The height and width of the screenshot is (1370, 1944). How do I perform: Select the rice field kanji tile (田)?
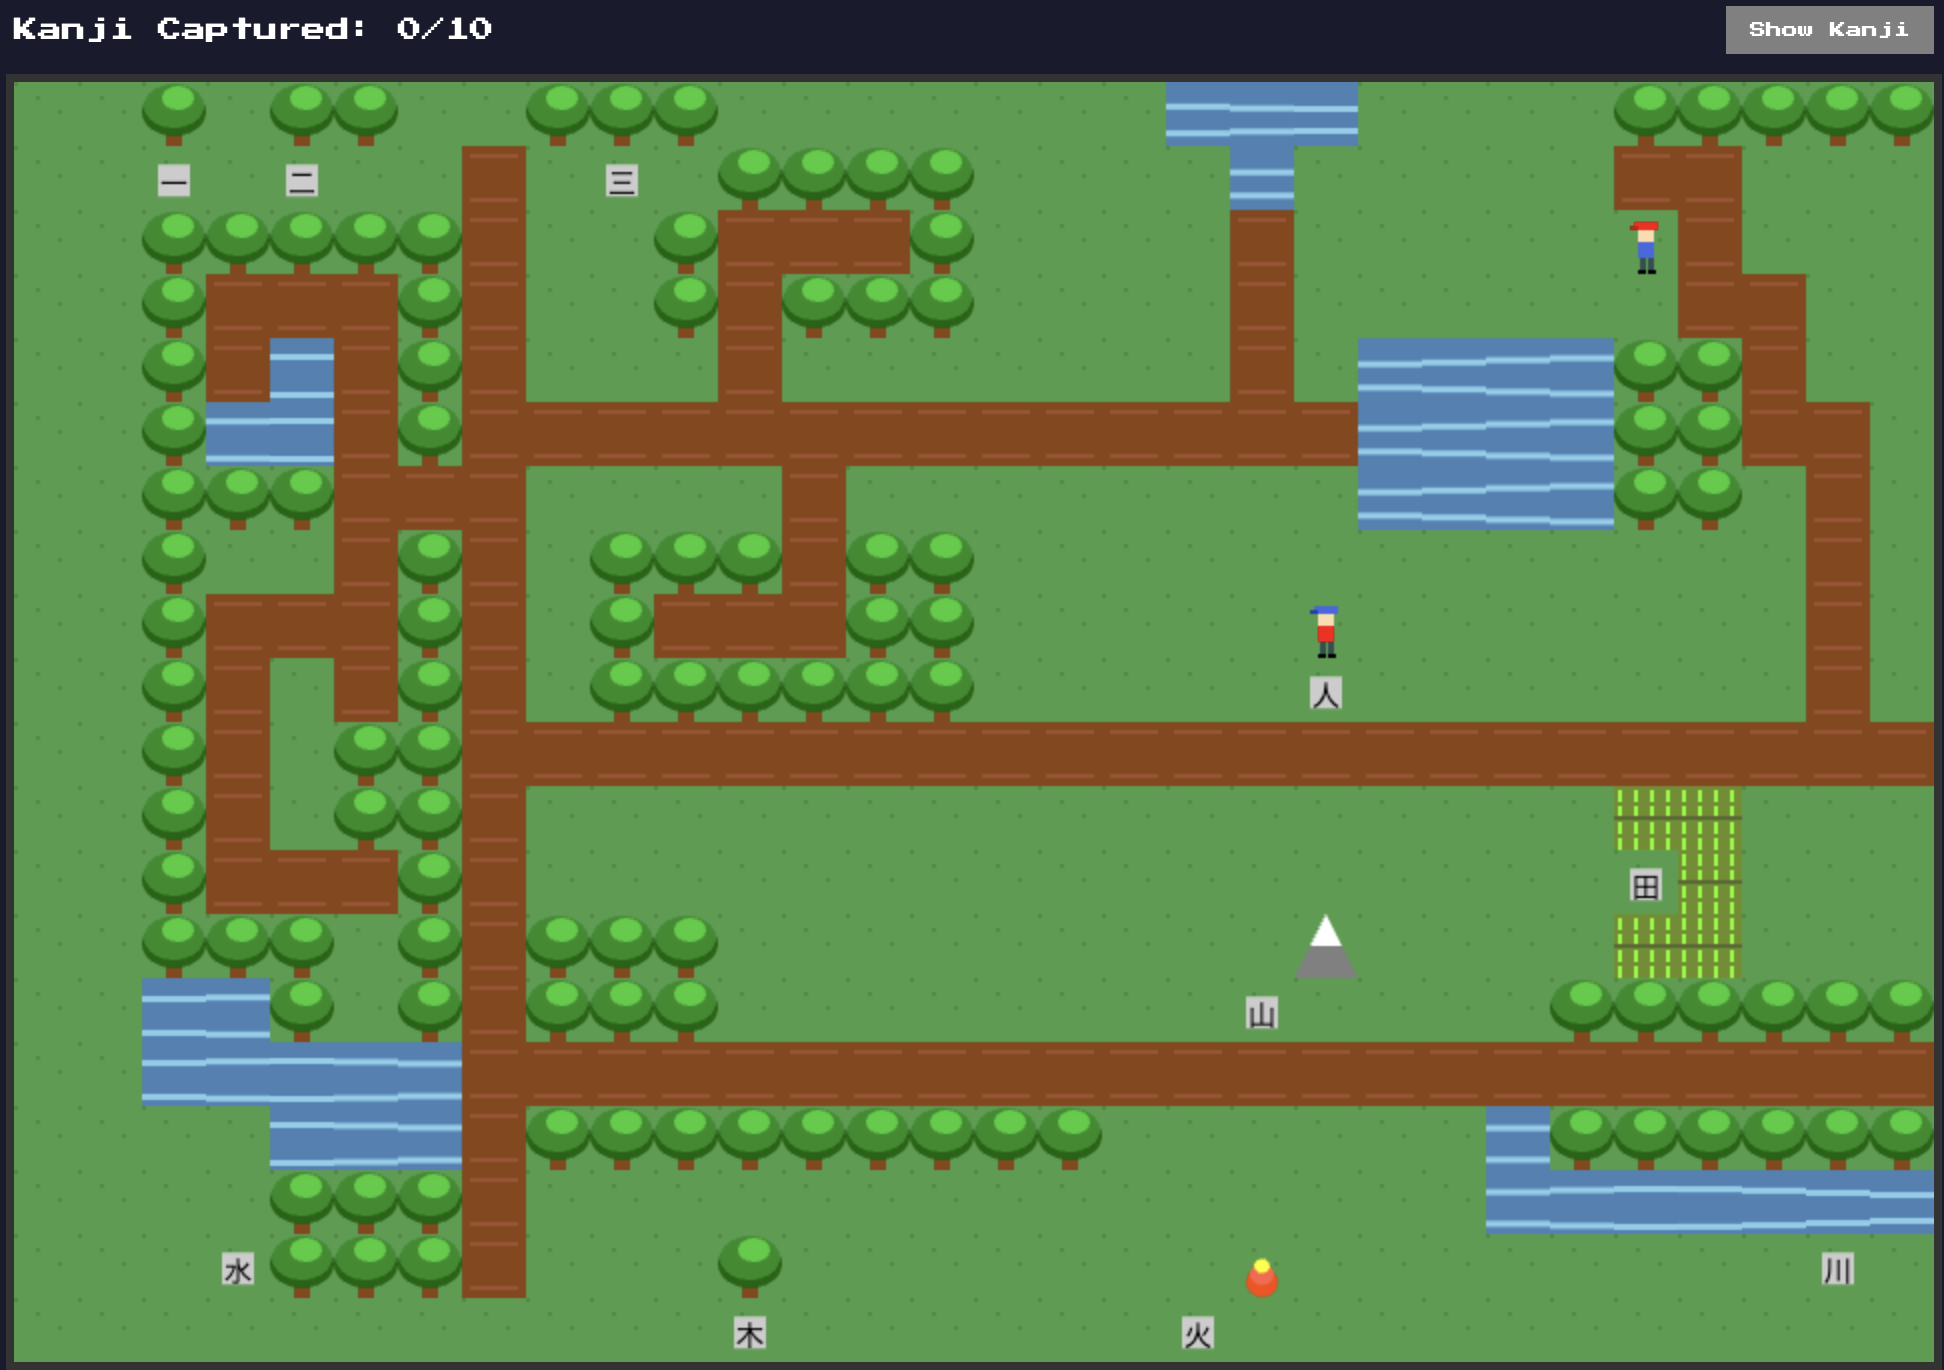(1645, 885)
